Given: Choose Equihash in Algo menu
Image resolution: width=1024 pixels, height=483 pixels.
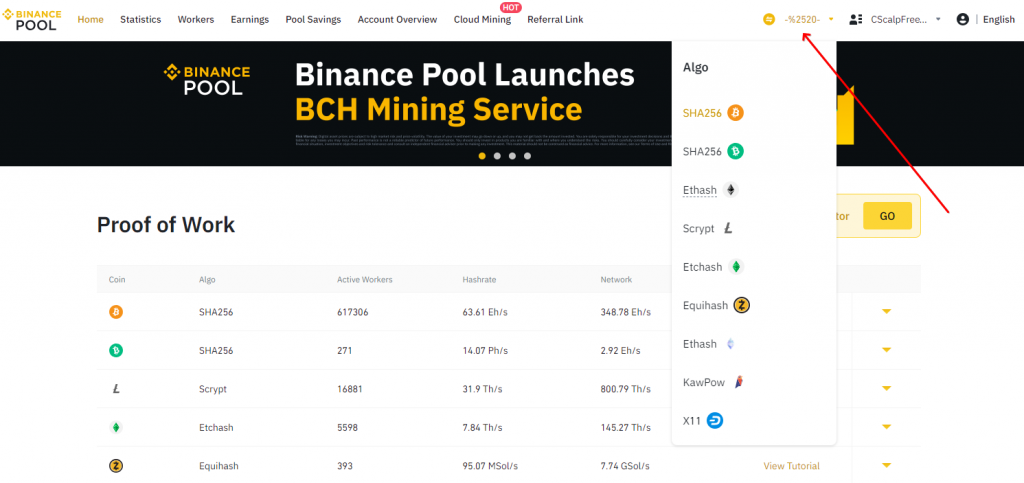Looking at the screenshot, I should 716,305.
